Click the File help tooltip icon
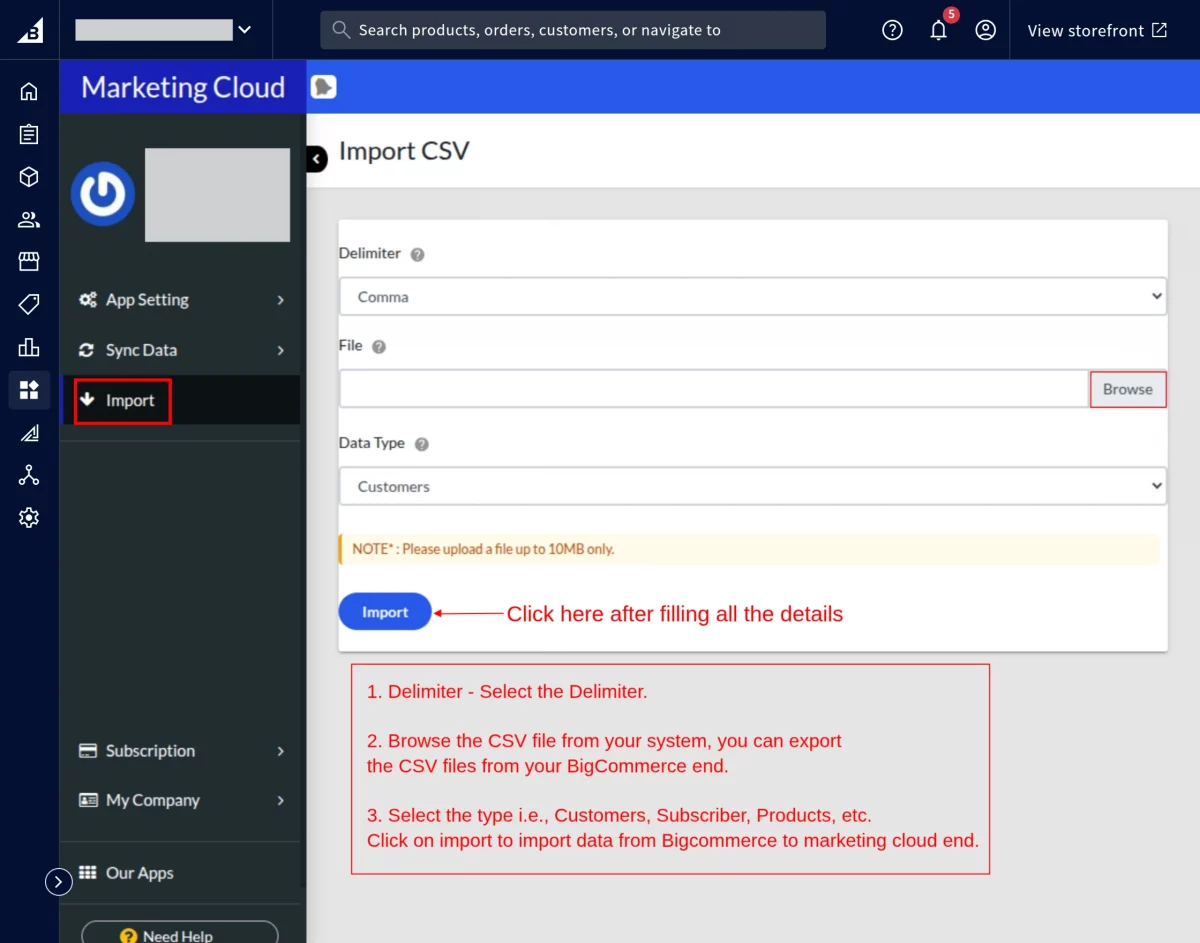Image resolution: width=1200 pixels, height=943 pixels. [x=379, y=347]
